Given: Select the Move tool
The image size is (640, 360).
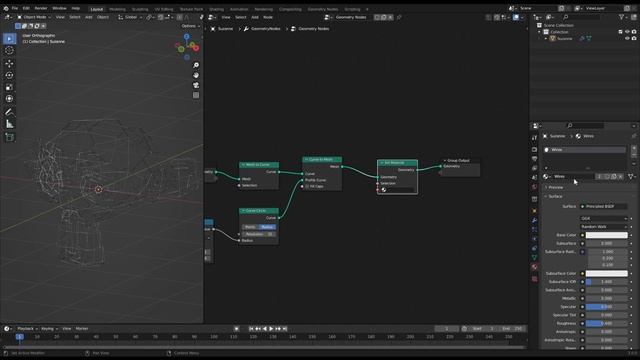Looking at the screenshot, I should [x=9, y=64].
